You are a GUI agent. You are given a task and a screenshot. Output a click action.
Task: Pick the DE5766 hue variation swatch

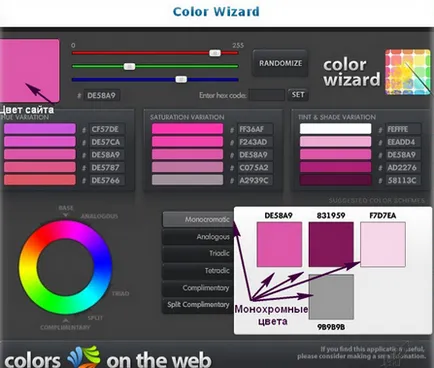pyautogui.click(x=40, y=180)
